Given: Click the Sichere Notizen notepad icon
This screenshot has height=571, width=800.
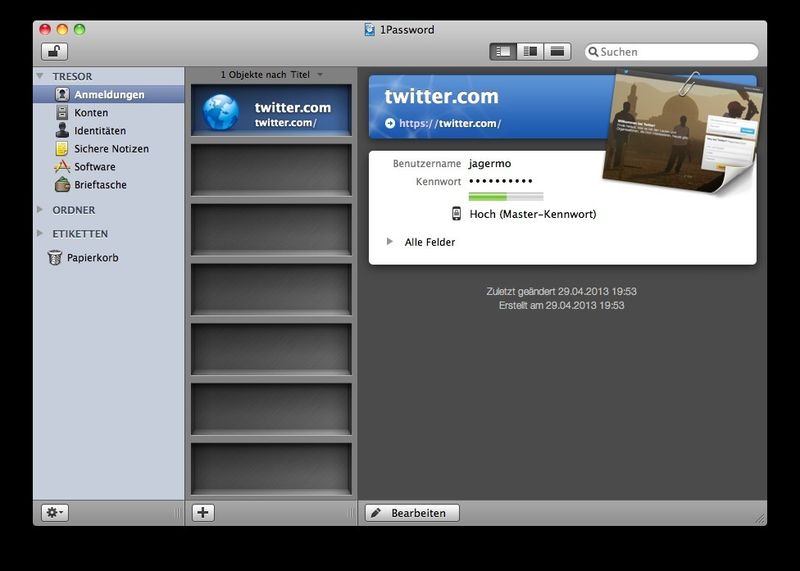Looking at the screenshot, I should pos(62,148).
